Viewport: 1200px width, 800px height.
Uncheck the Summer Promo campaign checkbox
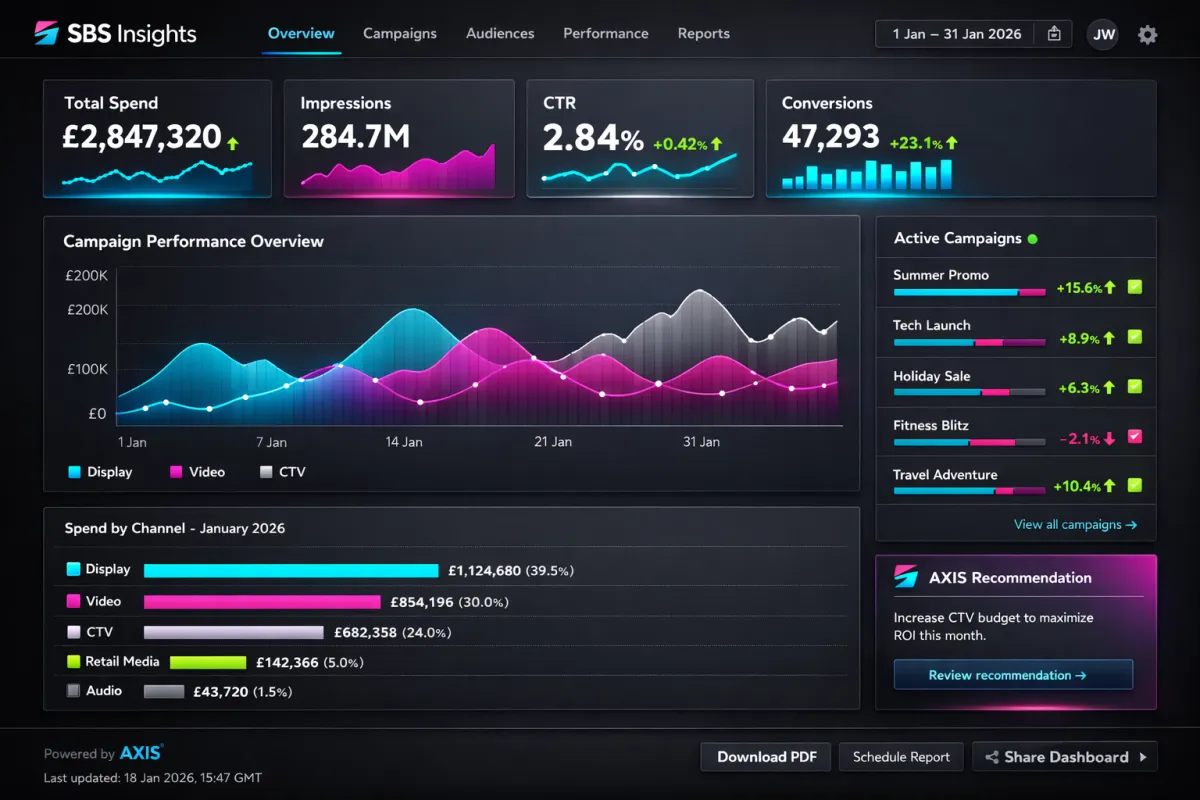coord(1134,287)
